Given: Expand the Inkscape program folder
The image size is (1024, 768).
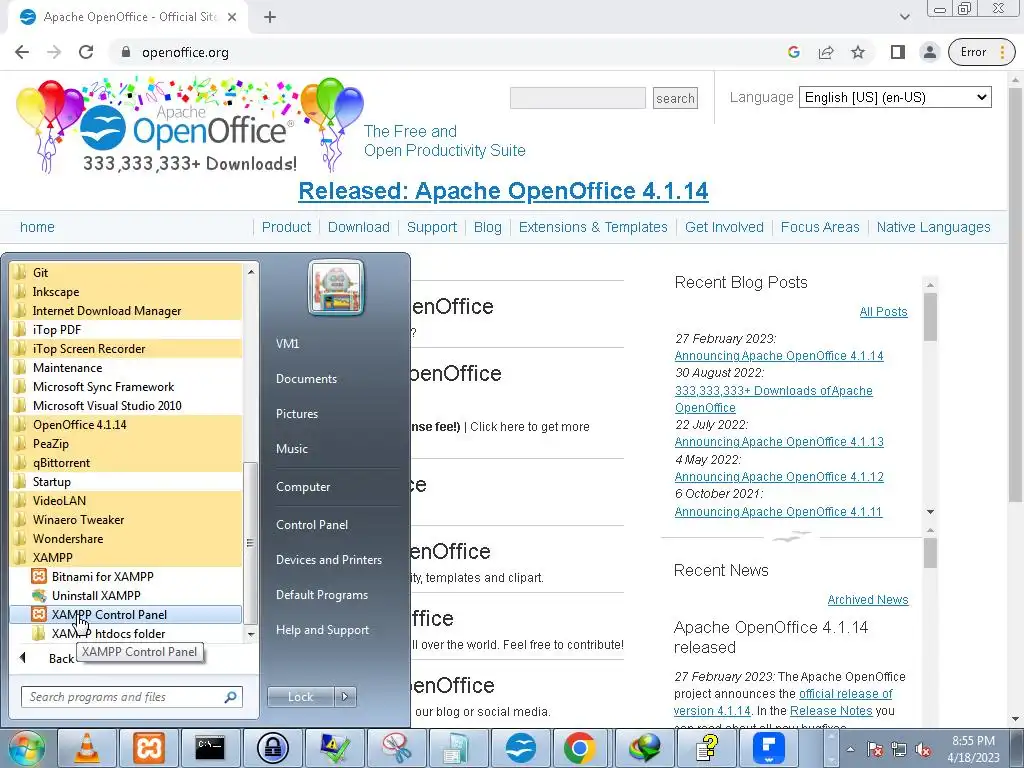Looking at the screenshot, I should tap(125, 291).
